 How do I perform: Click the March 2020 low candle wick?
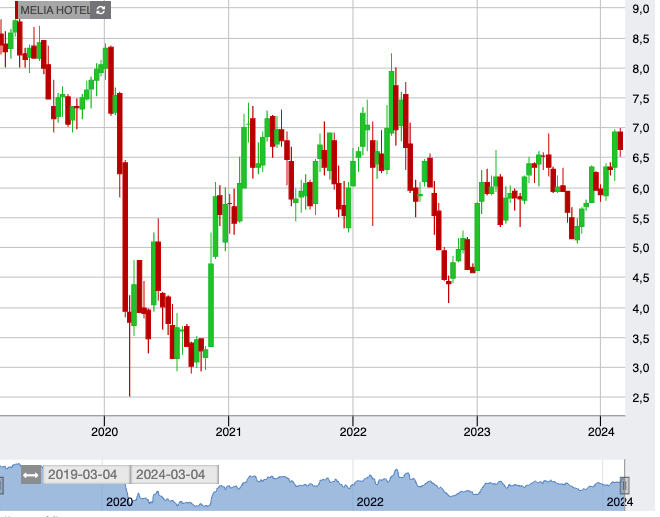[130, 362]
